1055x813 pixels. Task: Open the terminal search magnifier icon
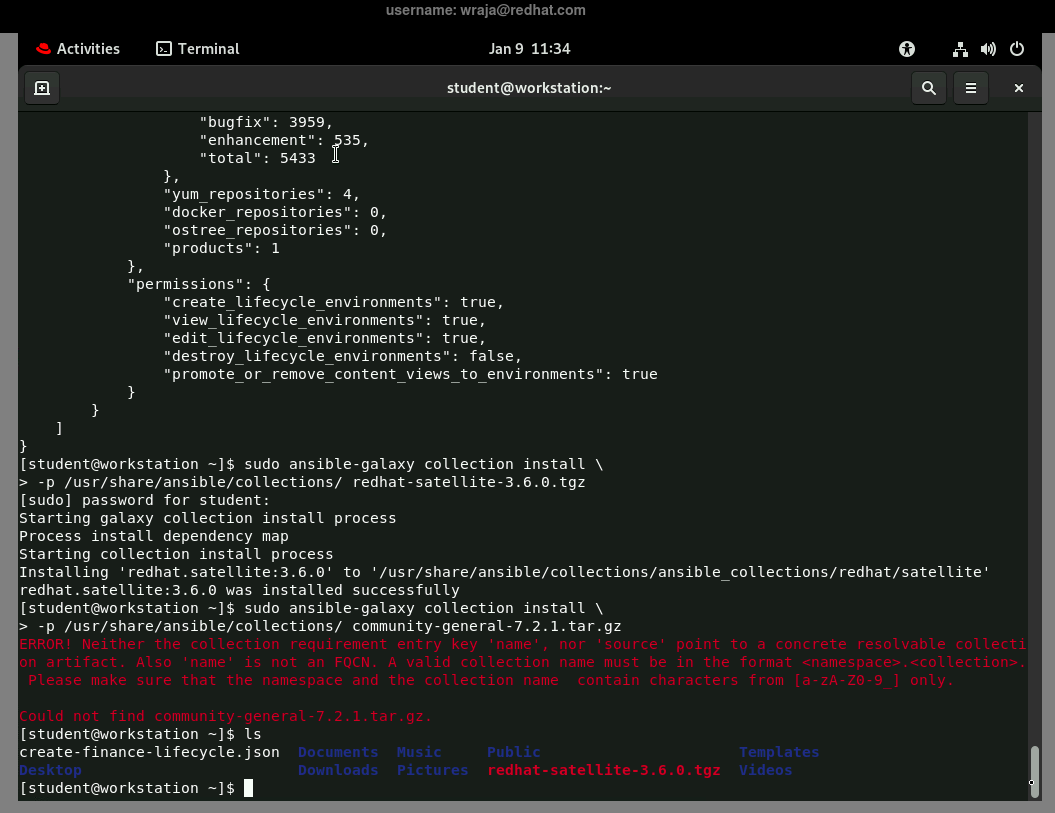pos(929,88)
